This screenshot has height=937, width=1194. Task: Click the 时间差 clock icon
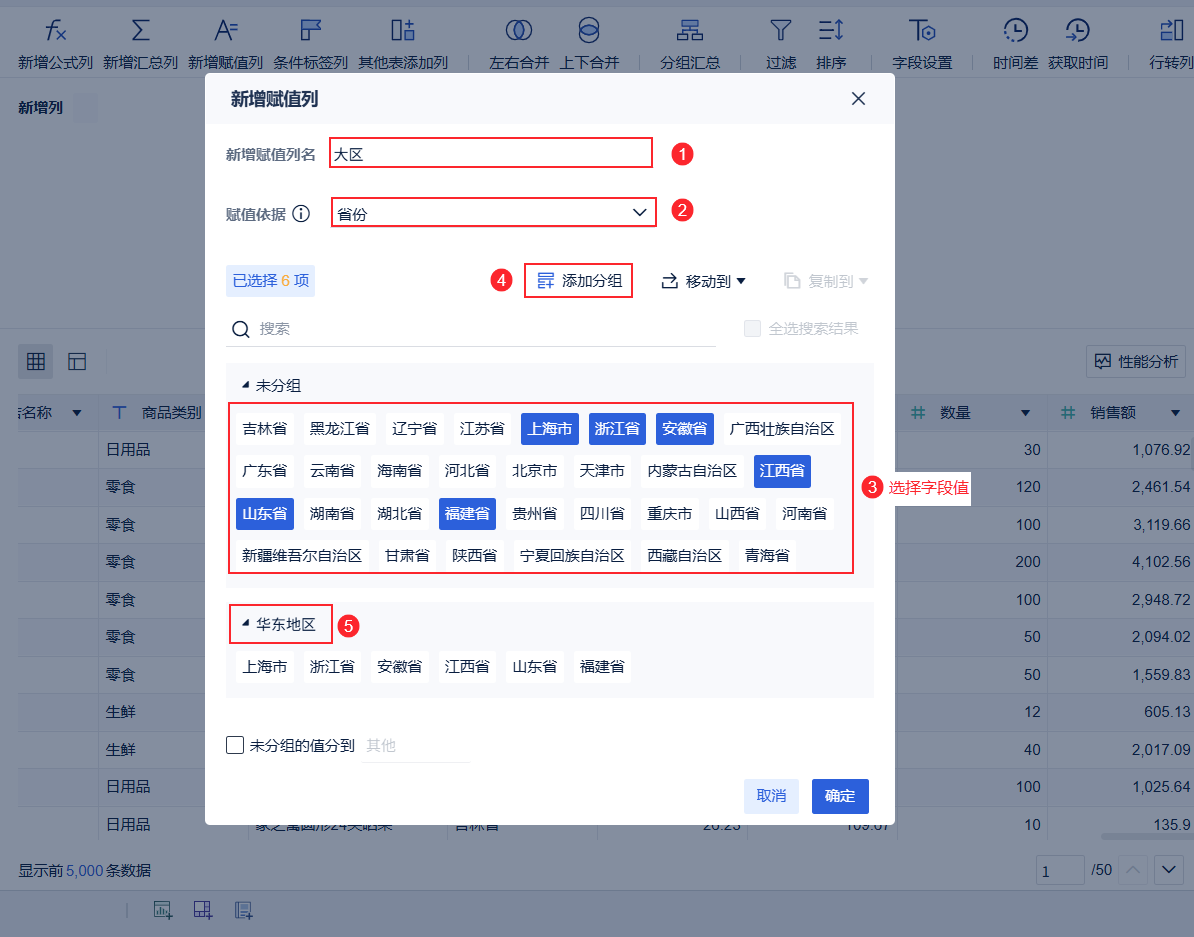[1016, 31]
